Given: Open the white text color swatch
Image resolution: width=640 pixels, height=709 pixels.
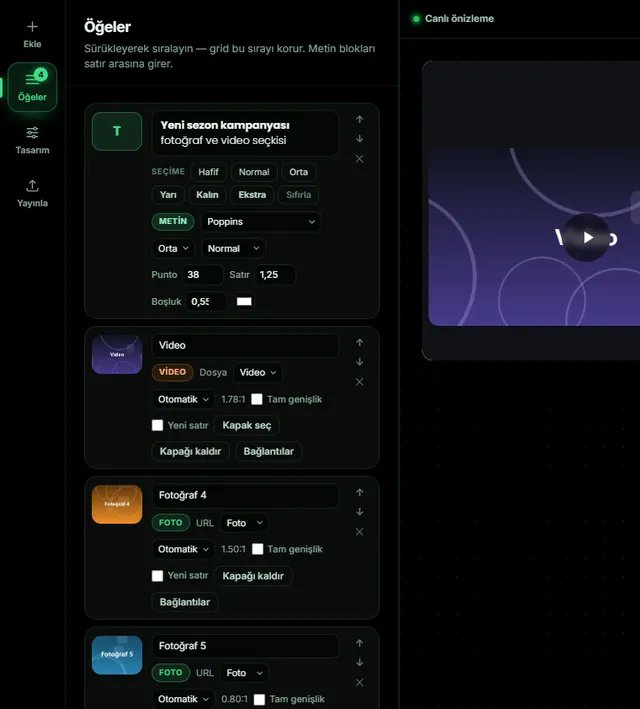Looking at the screenshot, I should pyautogui.click(x=244, y=302).
